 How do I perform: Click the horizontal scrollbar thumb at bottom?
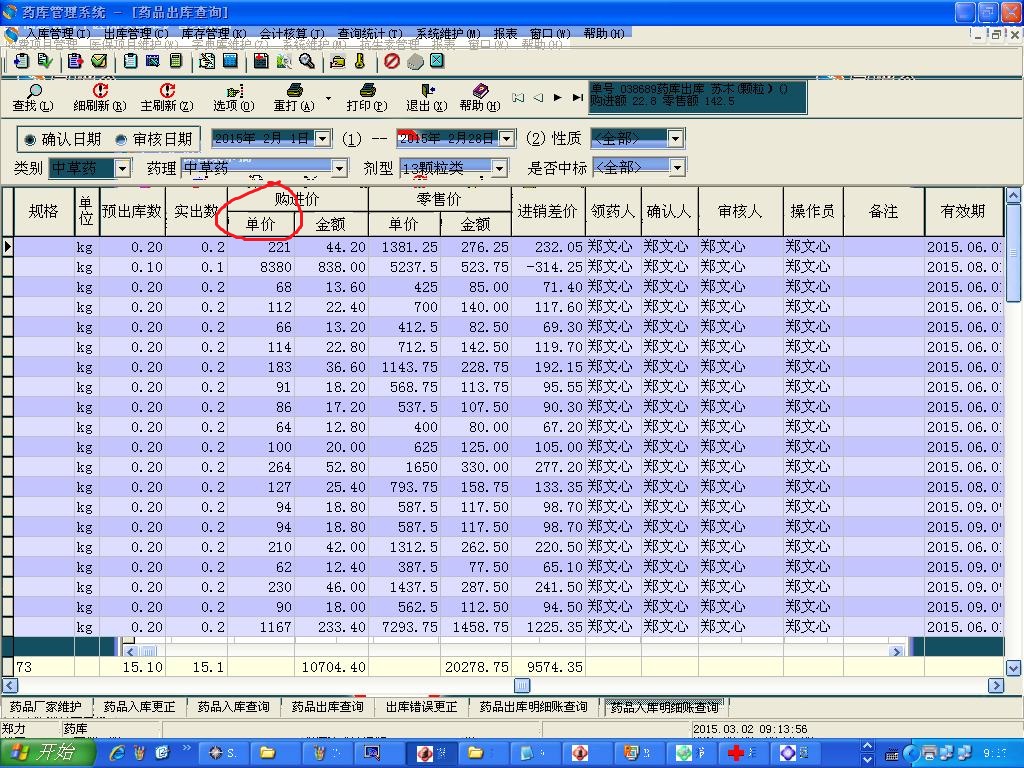522,686
